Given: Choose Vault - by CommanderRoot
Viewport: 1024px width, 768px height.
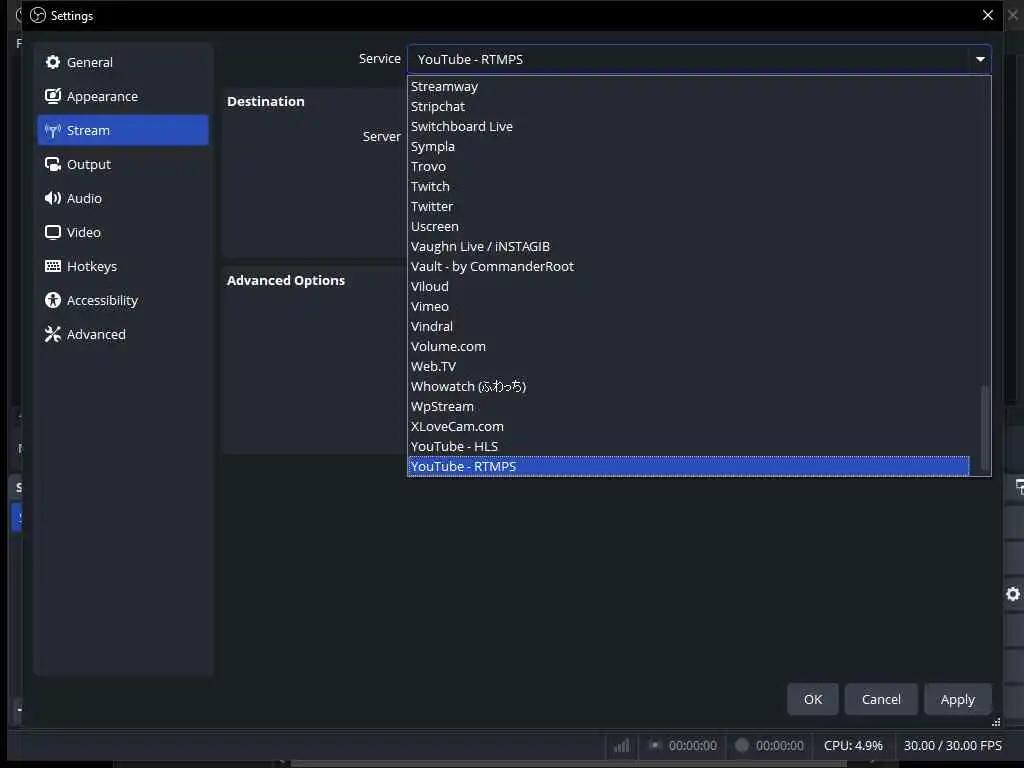Looking at the screenshot, I should pyautogui.click(x=688, y=266).
